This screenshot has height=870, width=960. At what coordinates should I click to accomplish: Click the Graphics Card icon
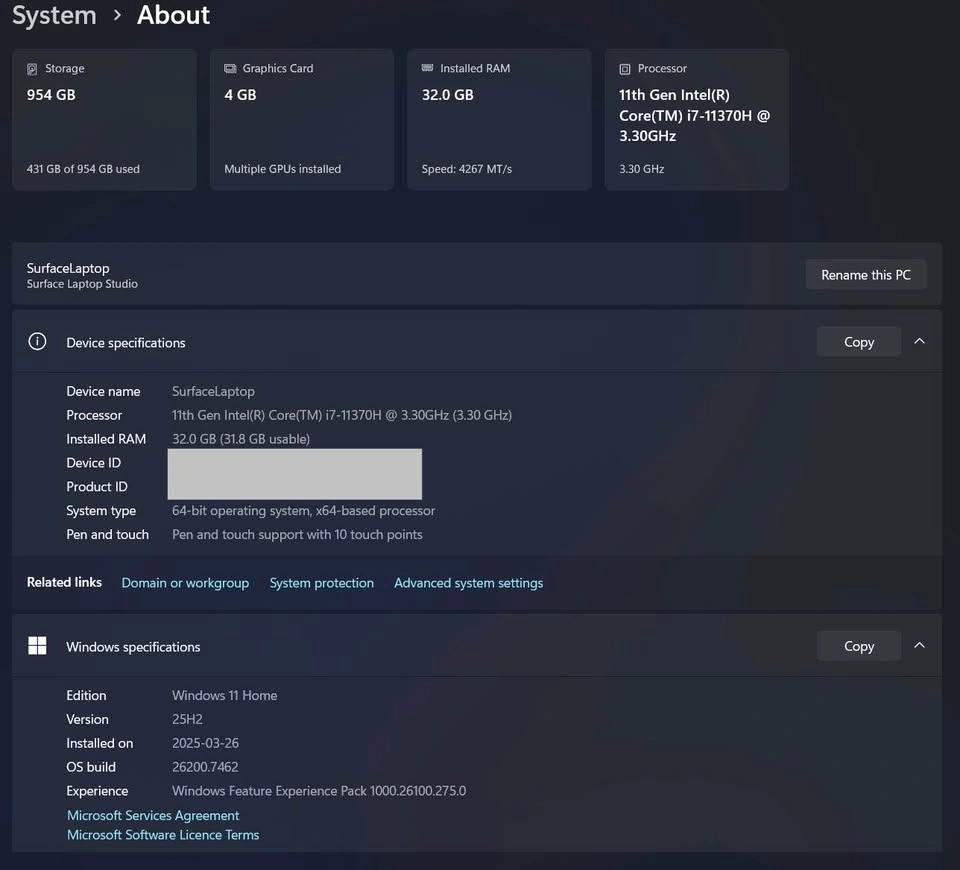tap(230, 69)
